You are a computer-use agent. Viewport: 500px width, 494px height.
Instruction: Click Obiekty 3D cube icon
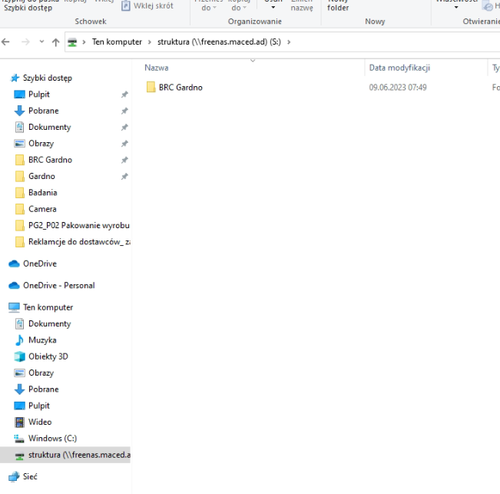coord(20,356)
